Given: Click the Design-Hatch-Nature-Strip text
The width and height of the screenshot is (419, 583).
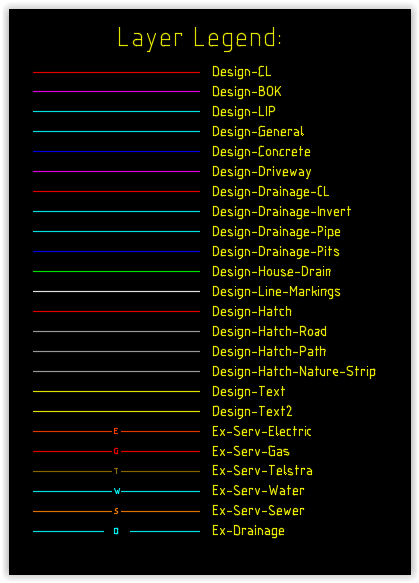Looking at the screenshot, I should pyautogui.click(x=294, y=372).
